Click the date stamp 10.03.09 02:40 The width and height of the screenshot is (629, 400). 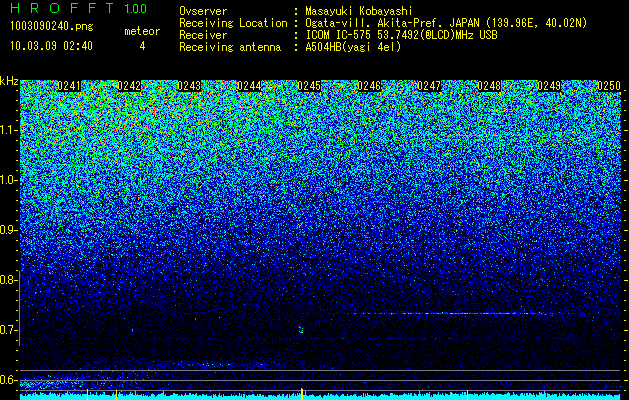pyautogui.click(x=51, y=46)
